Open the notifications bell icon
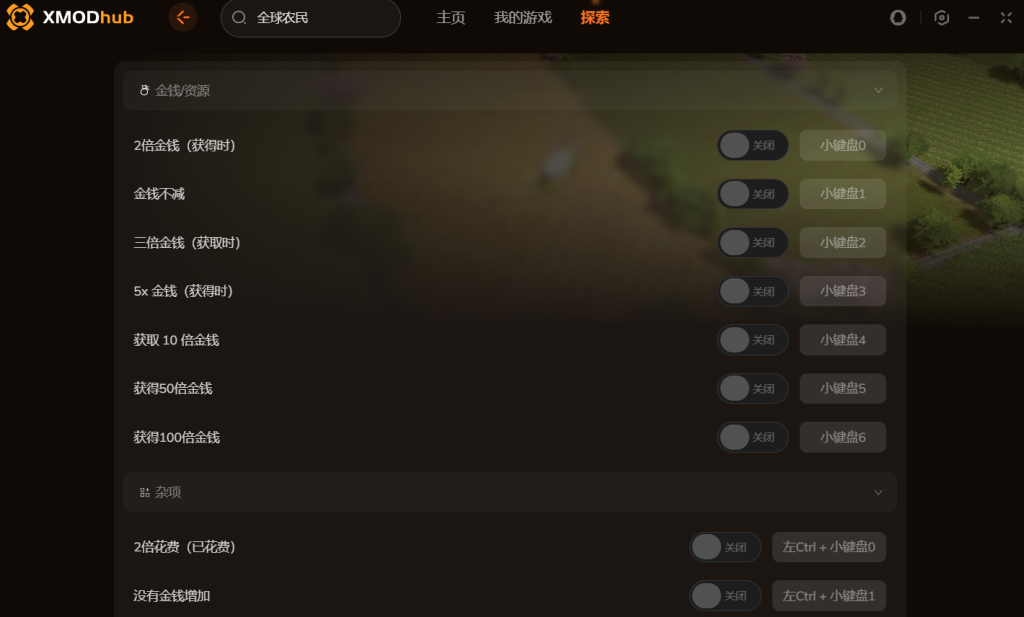The image size is (1024, 617). [x=898, y=18]
